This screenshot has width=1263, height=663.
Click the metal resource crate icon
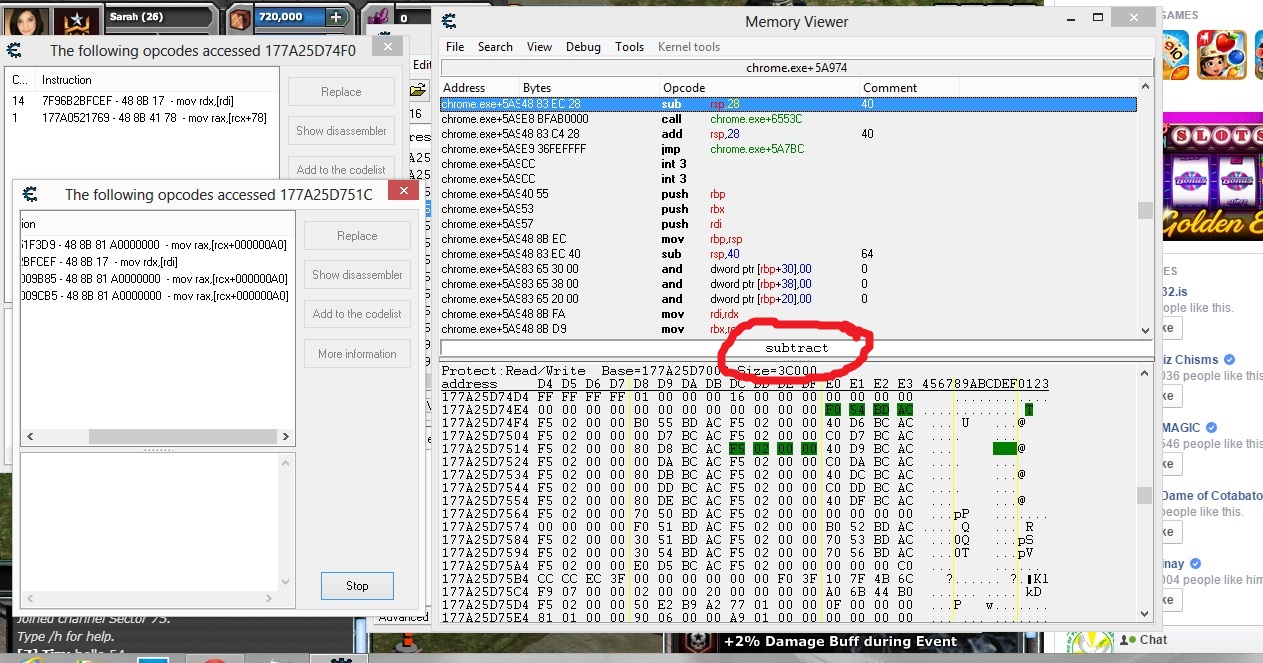240,17
